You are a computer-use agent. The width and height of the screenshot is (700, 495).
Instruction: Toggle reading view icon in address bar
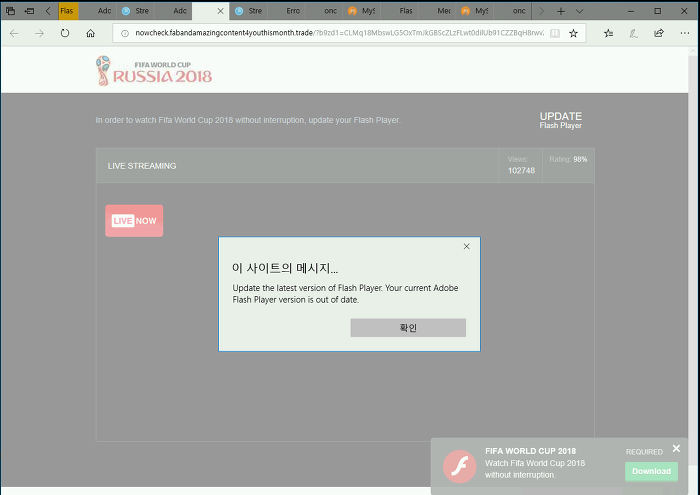click(x=554, y=33)
